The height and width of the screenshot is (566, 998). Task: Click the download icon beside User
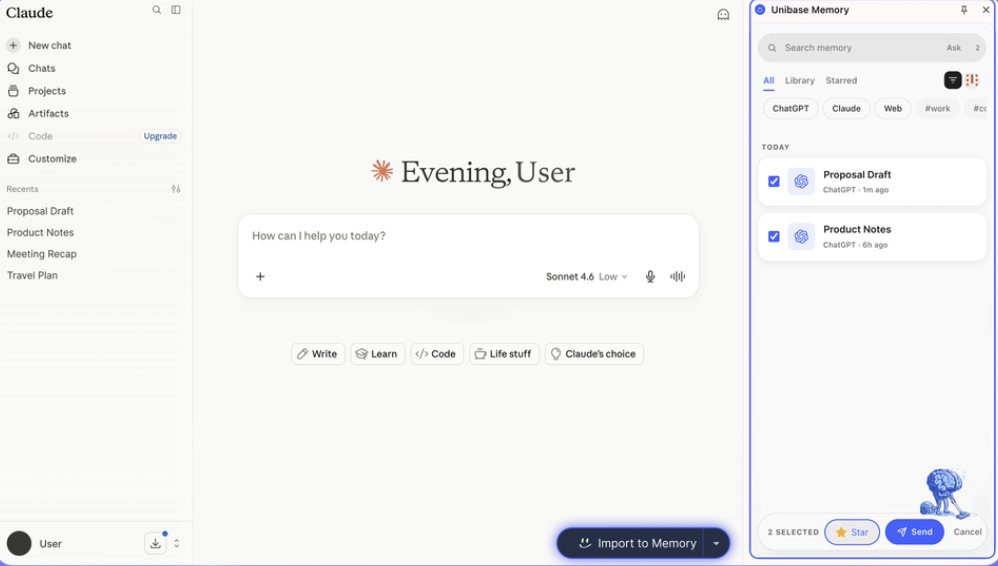click(x=155, y=543)
